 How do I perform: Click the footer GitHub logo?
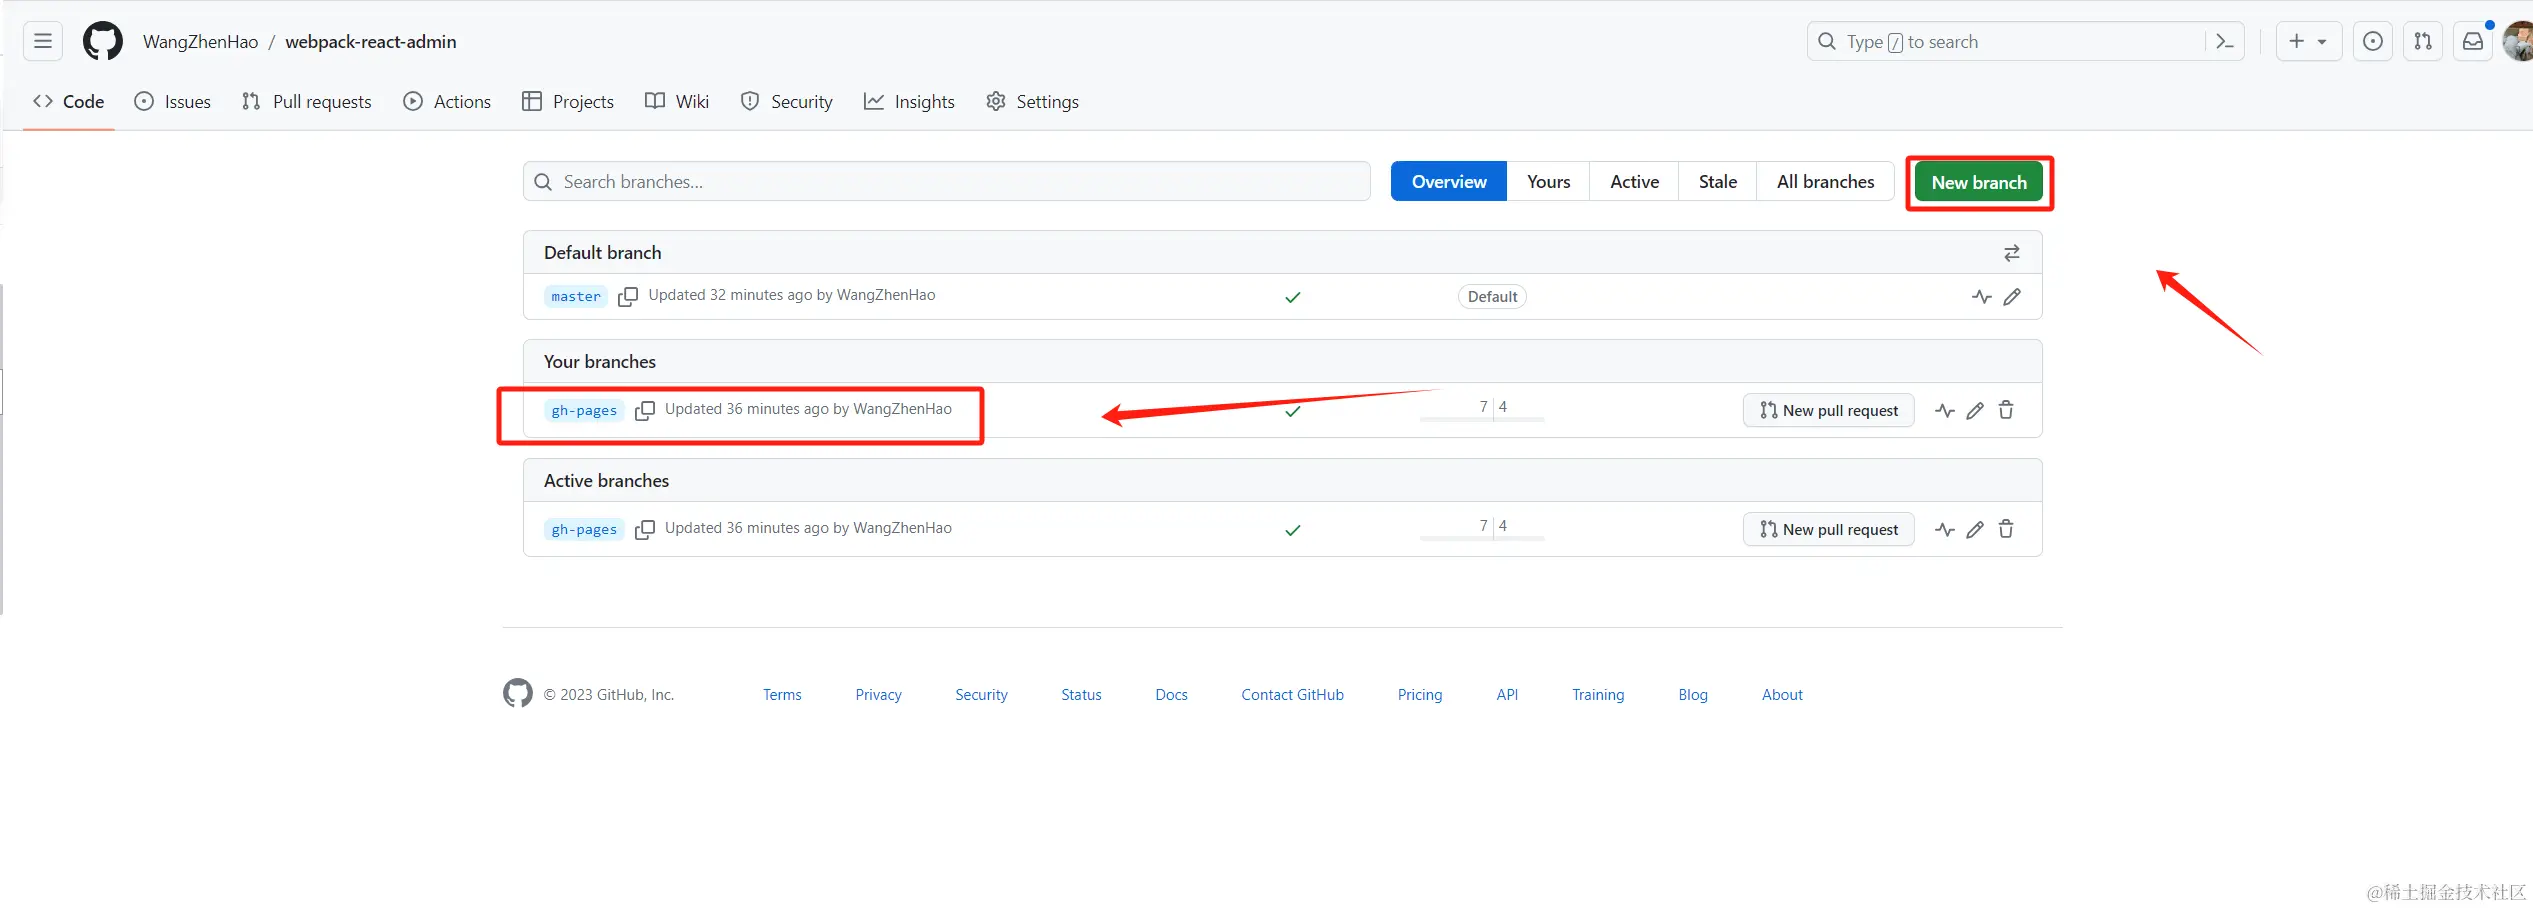coord(518,693)
